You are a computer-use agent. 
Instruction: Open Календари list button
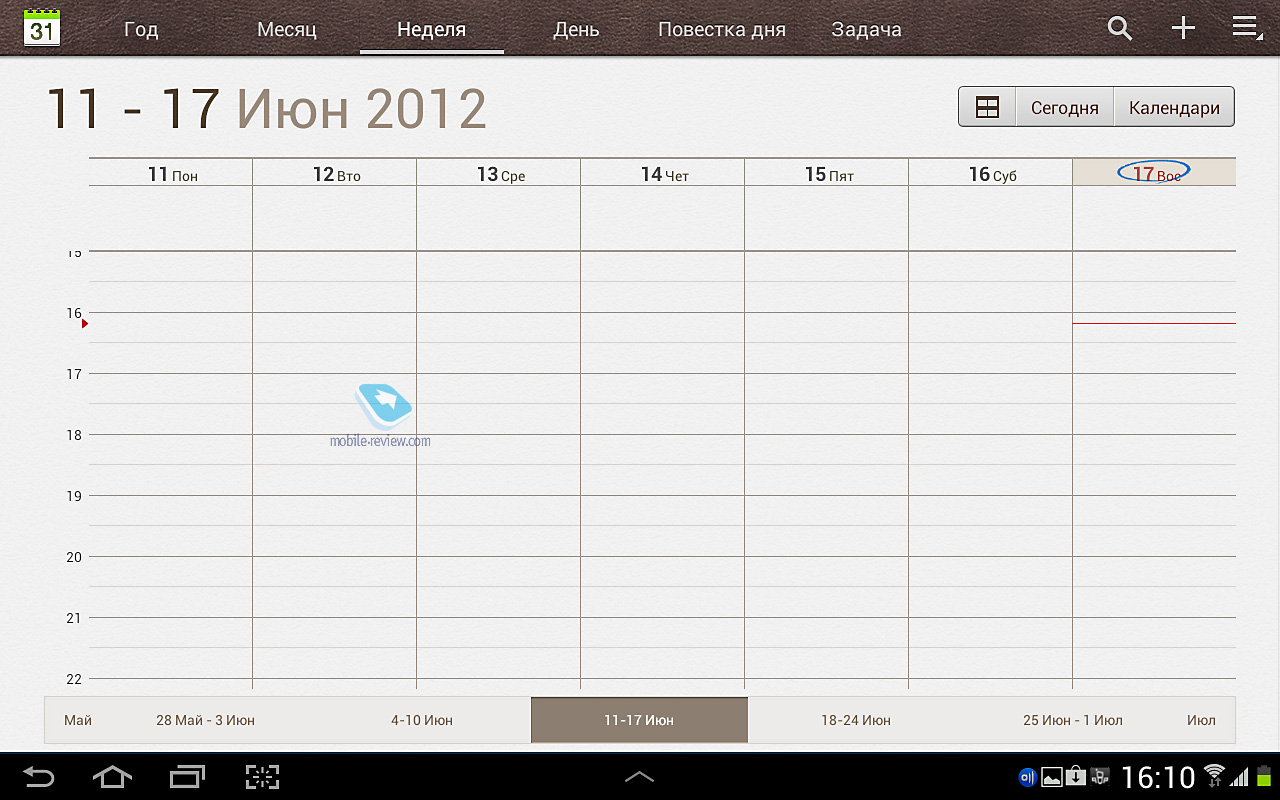coord(1174,108)
